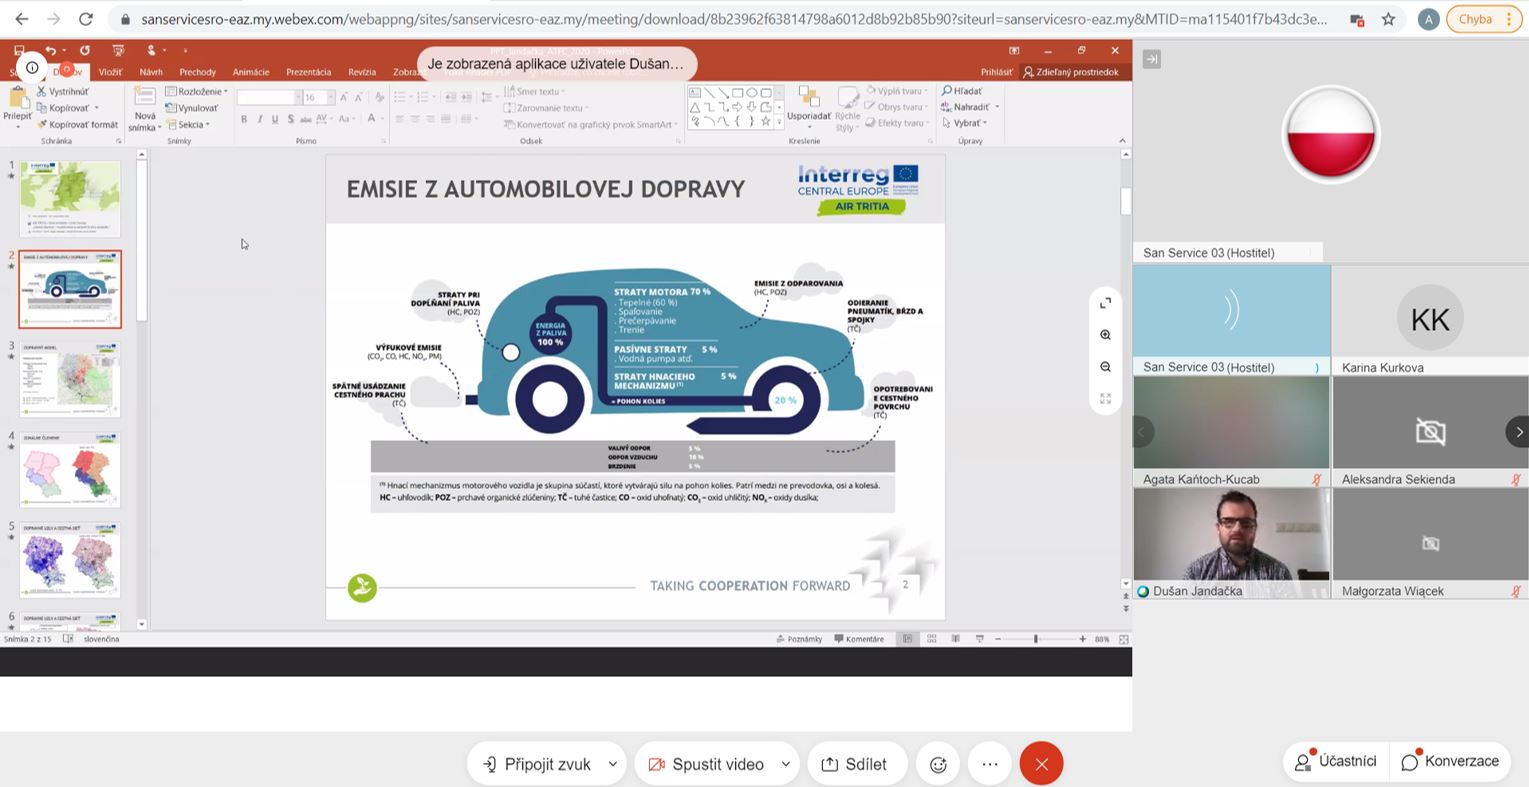
Task: Click fit slide to window icon in status bar
Action: point(1124,639)
